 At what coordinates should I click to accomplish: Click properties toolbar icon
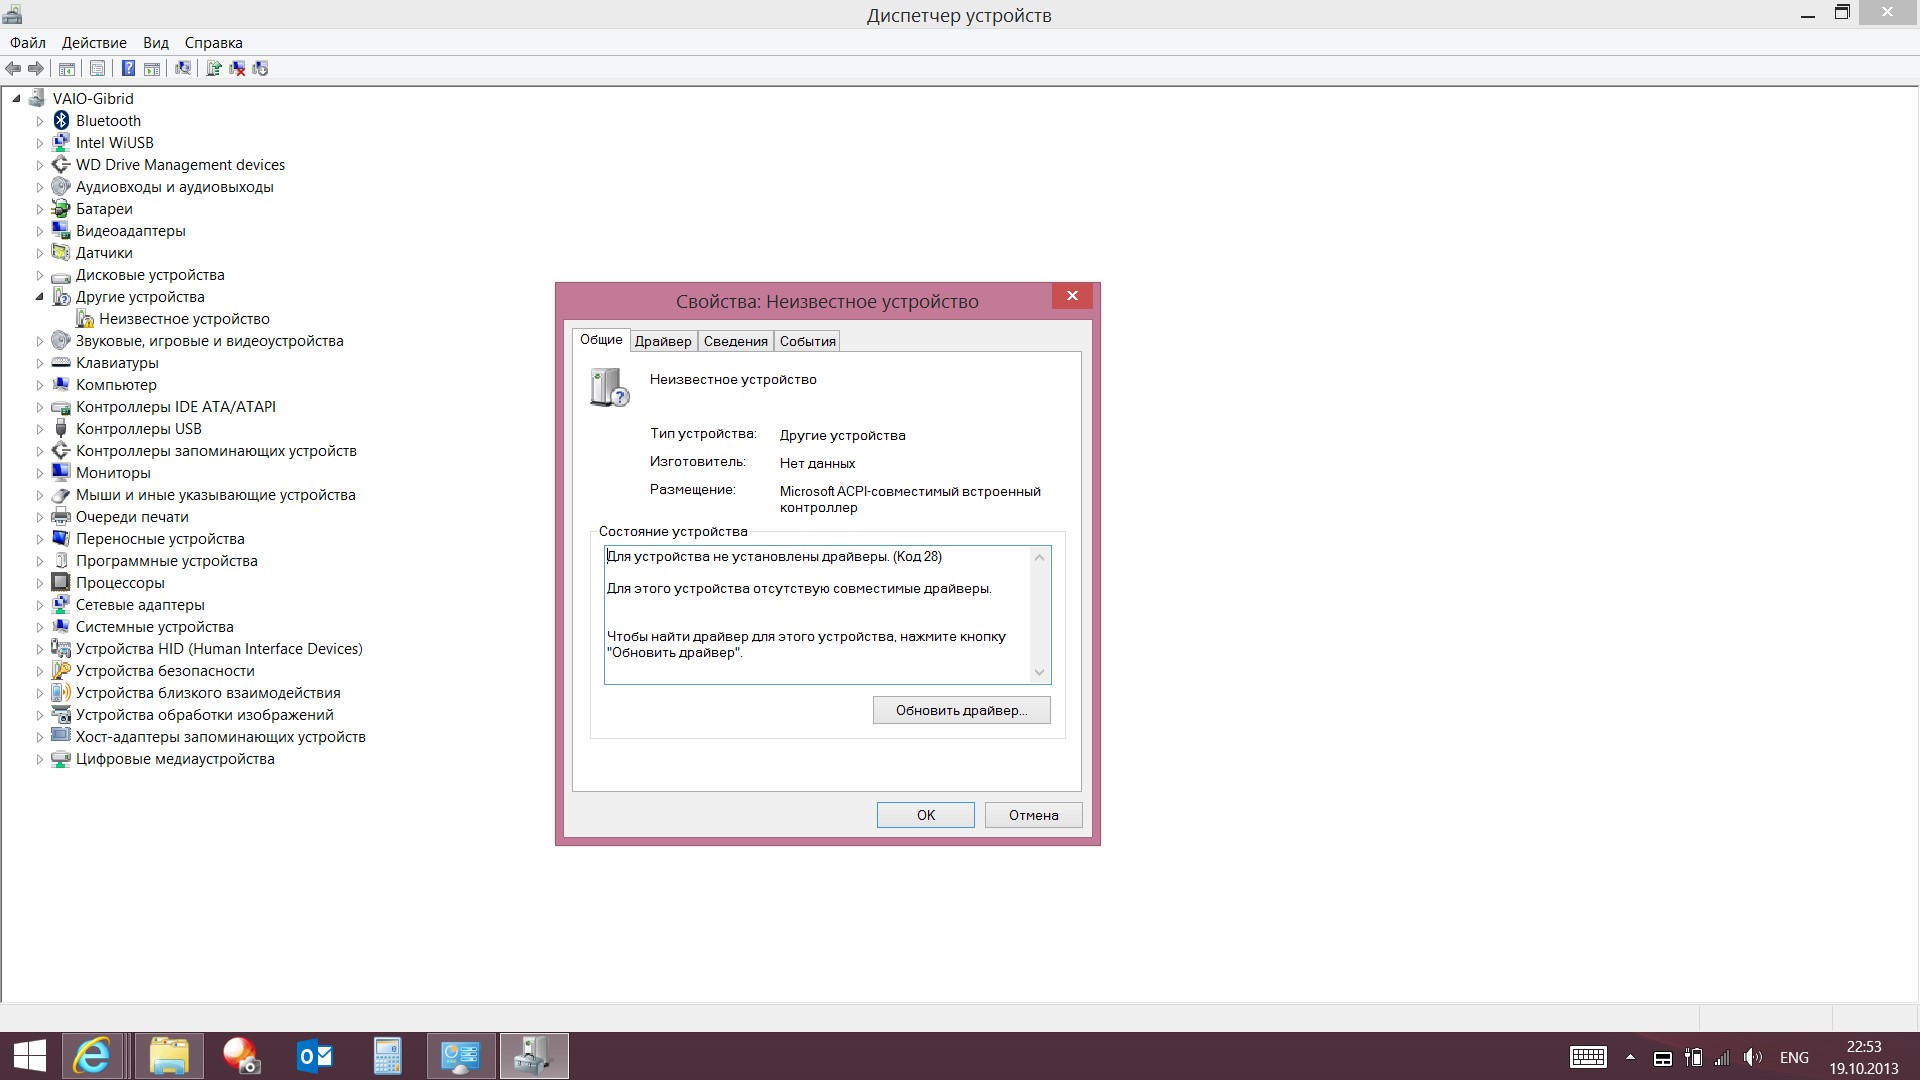[98, 67]
